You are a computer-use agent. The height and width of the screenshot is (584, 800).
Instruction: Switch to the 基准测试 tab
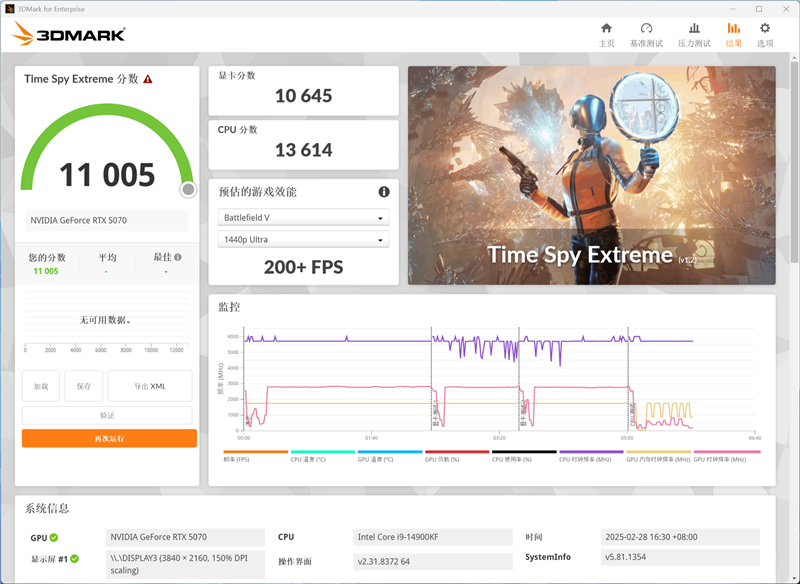click(648, 35)
